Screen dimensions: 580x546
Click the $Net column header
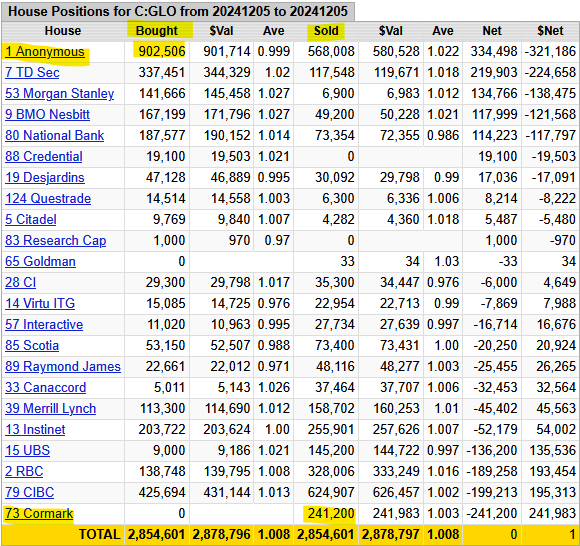pos(550,31)
